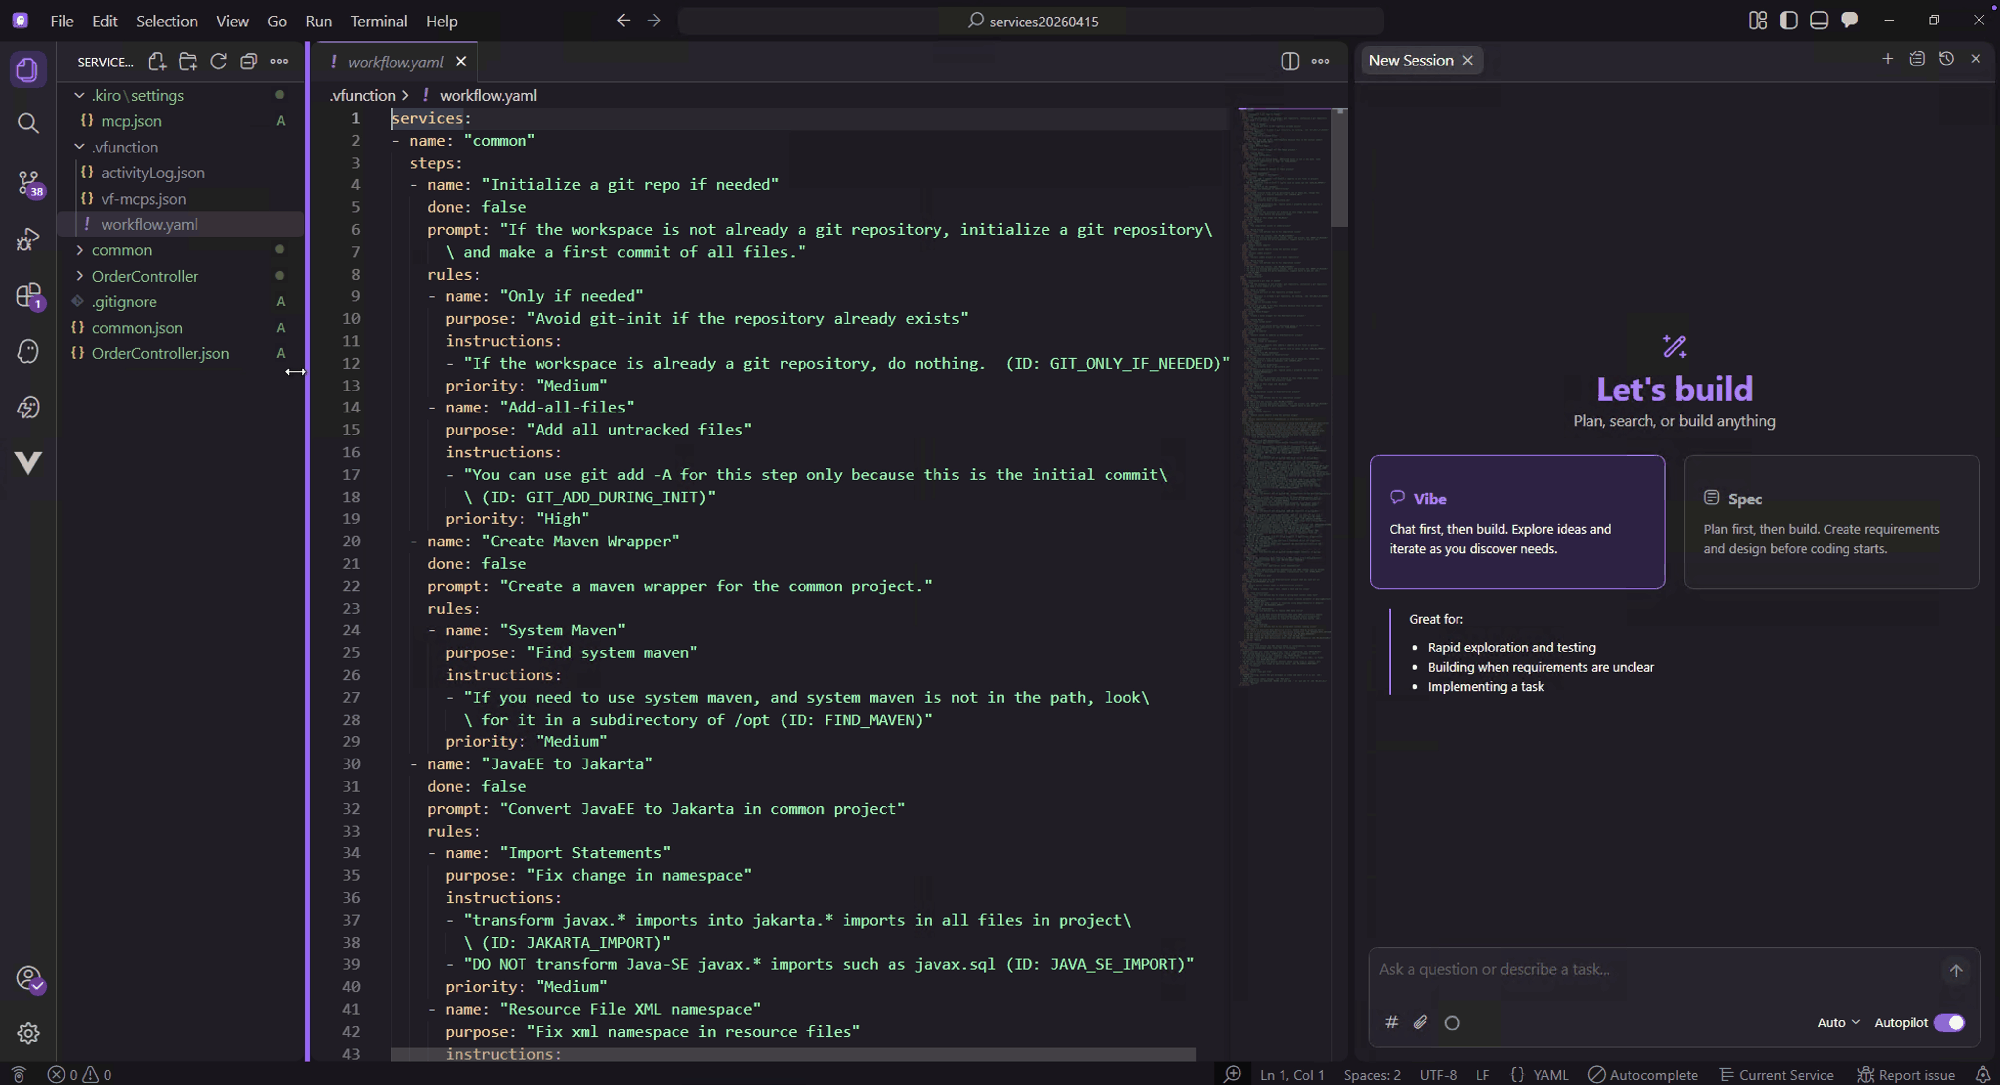The image size is (2000, 1085).
Task: Split the editor to the right
Action: pos(1290,61)
